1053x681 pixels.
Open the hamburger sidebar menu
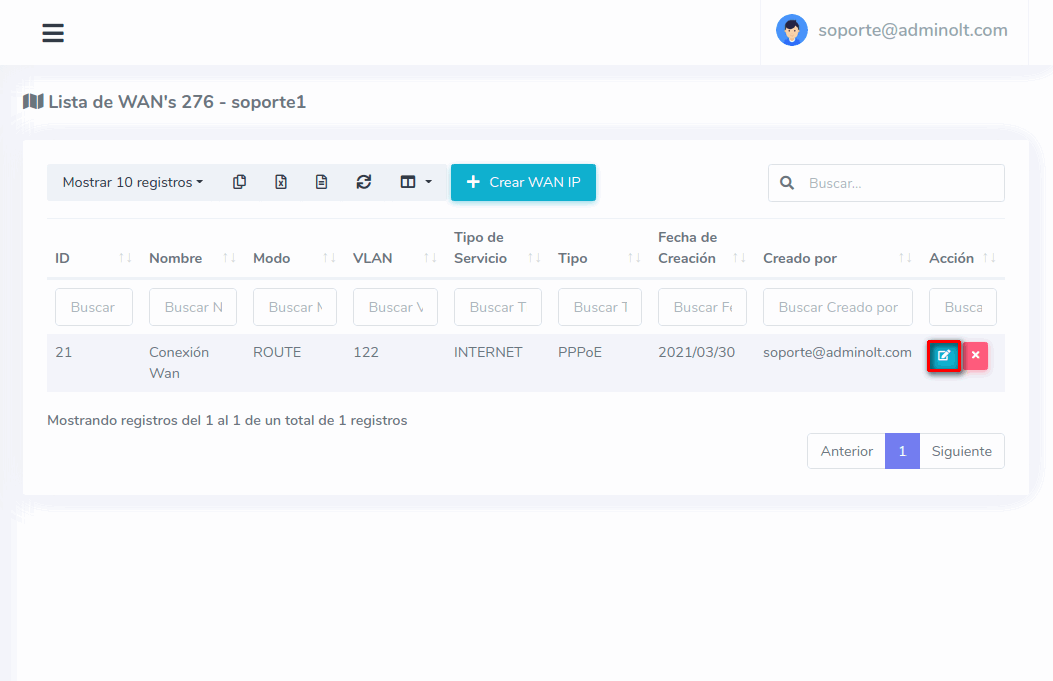pyautogui.click(x=53, y=33)
